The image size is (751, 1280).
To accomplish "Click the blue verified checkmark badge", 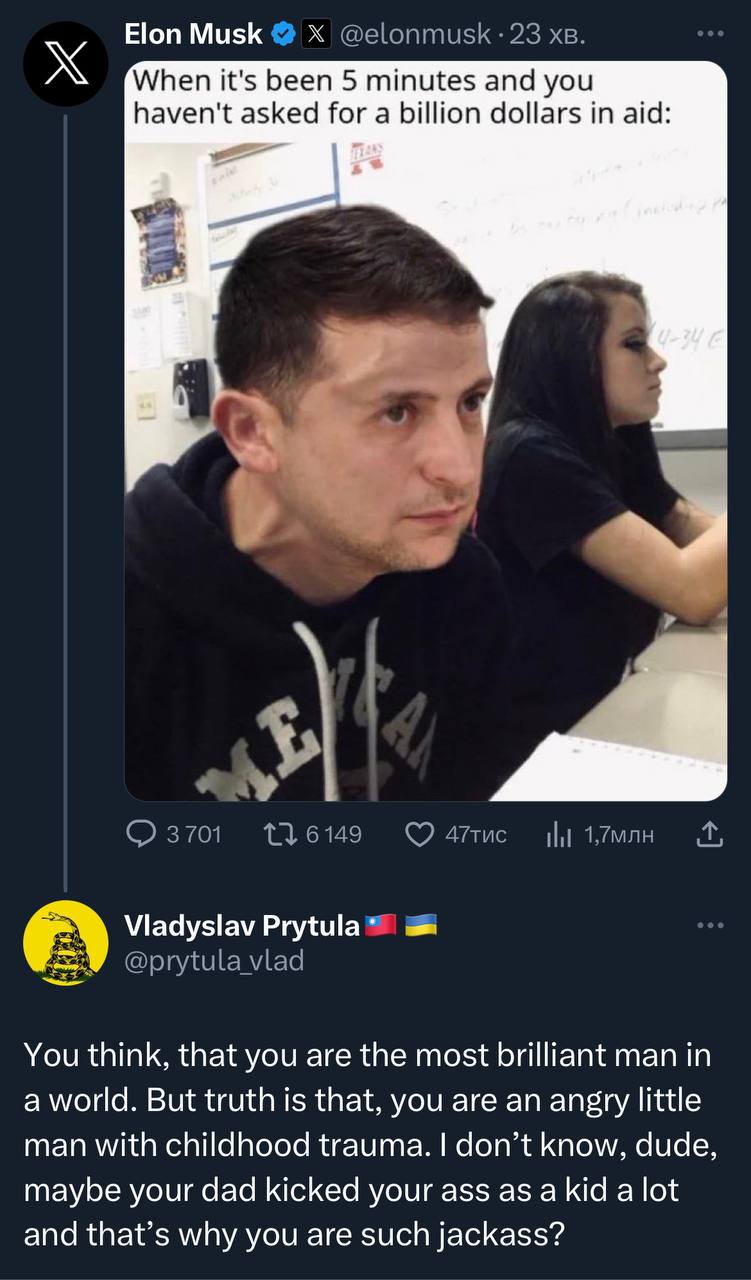I will tap(283, 35).
